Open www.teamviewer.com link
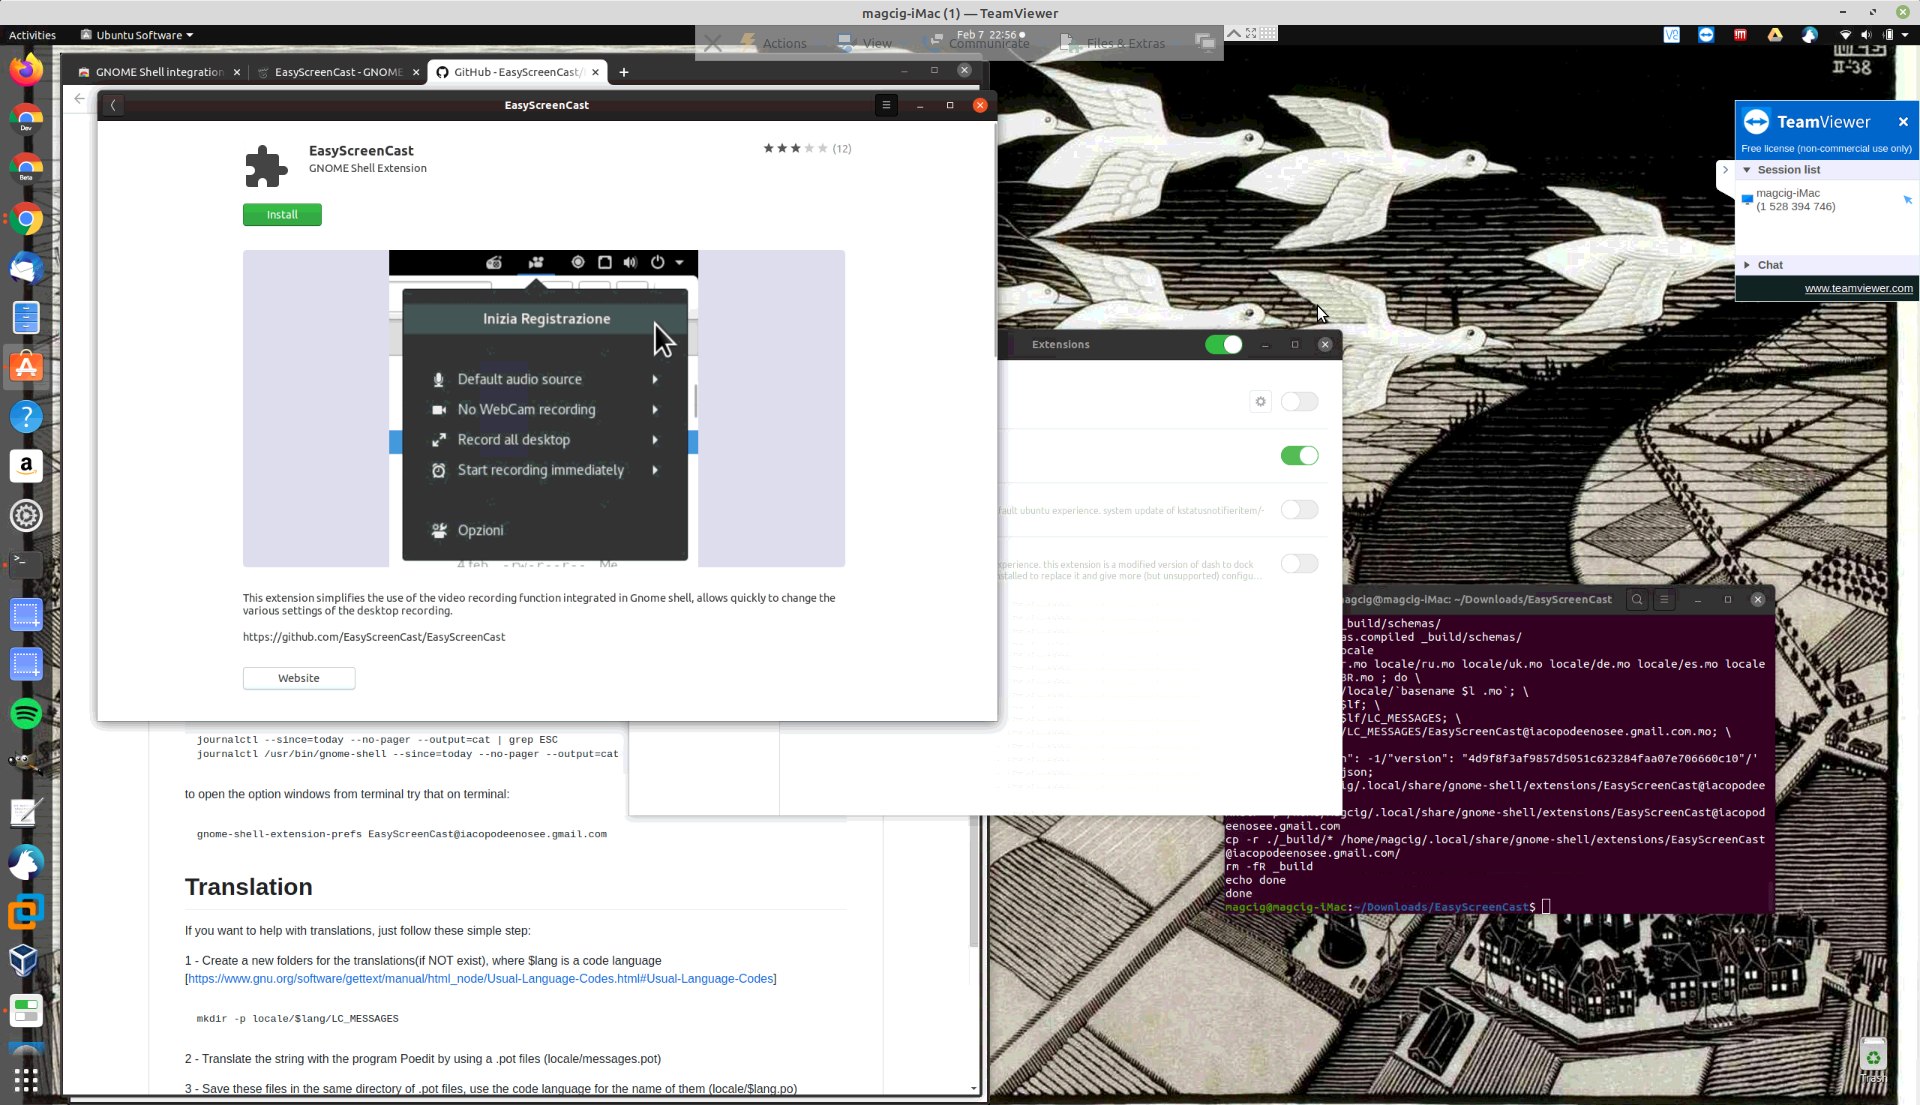The height and width of the screenshot is (1105, 1920). coord(1858,288)
